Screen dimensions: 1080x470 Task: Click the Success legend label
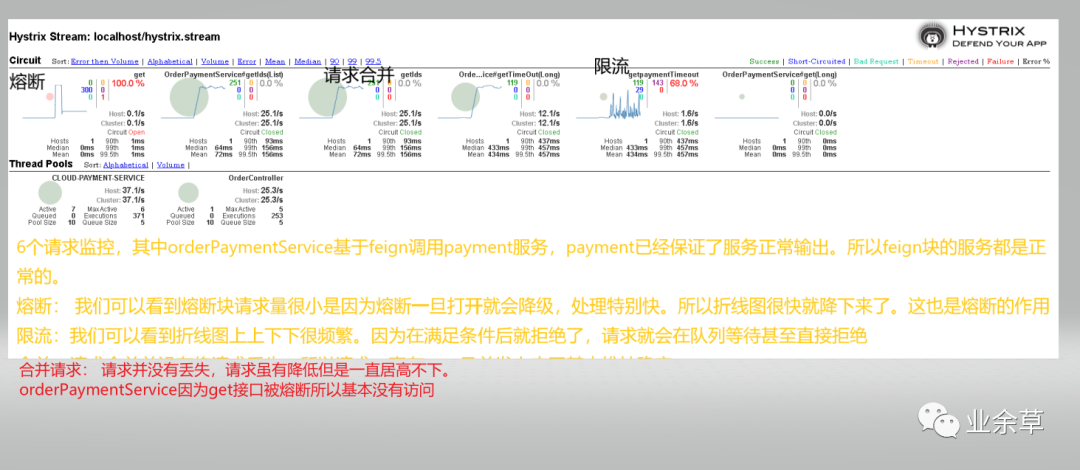(764, 61)
